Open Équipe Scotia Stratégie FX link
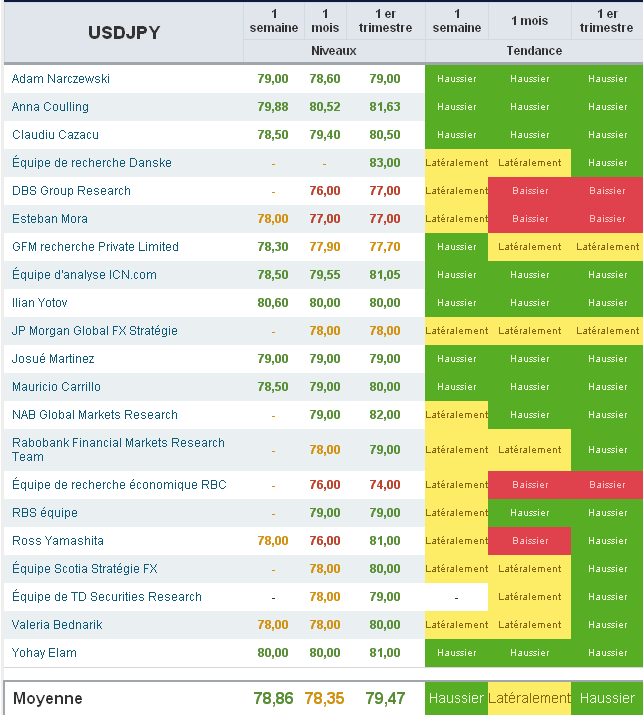643x715 pixels. [x=84, y=569]
